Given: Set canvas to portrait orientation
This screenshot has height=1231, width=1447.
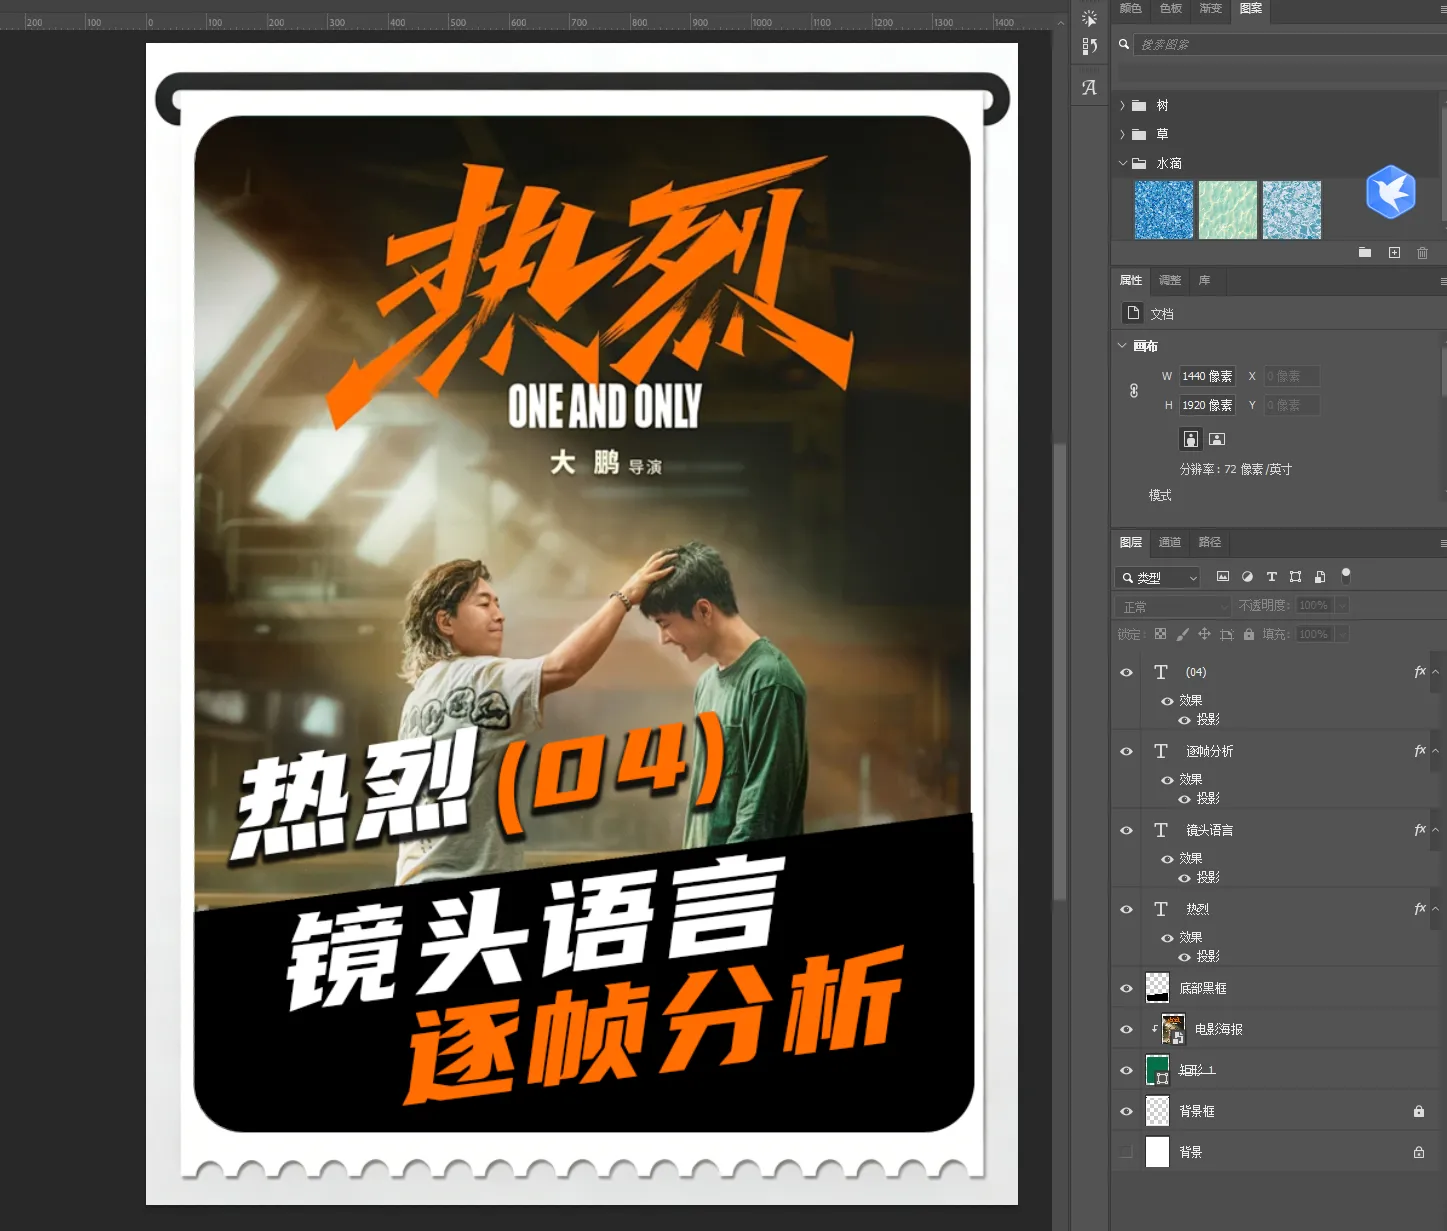Looking at the screenshot, I should click(x=1191, y=439).
